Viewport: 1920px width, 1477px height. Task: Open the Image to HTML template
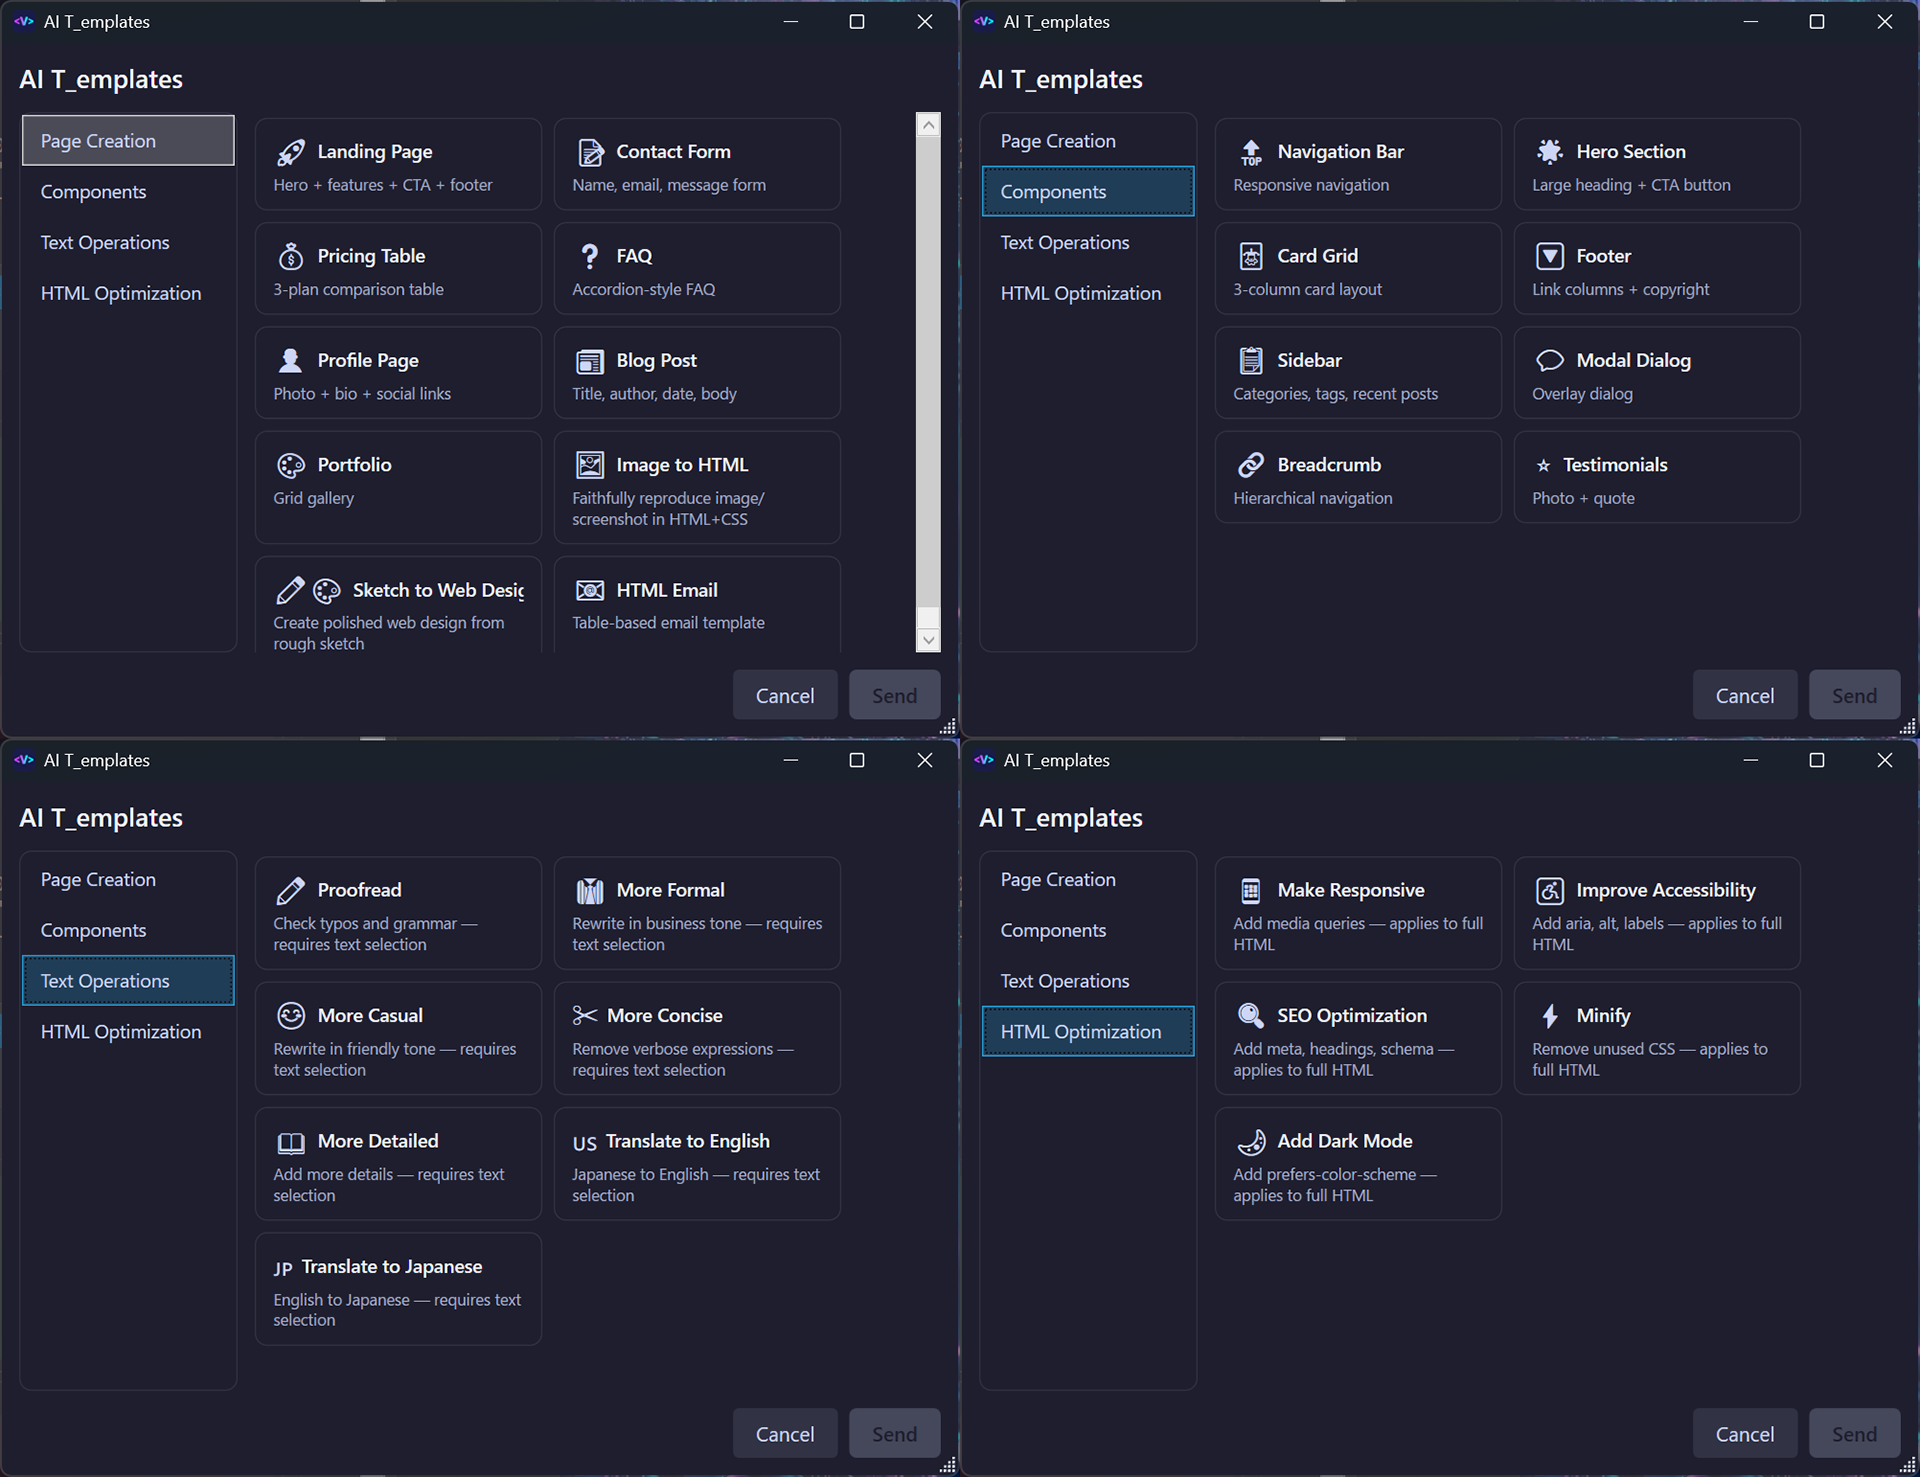(697, 488)
